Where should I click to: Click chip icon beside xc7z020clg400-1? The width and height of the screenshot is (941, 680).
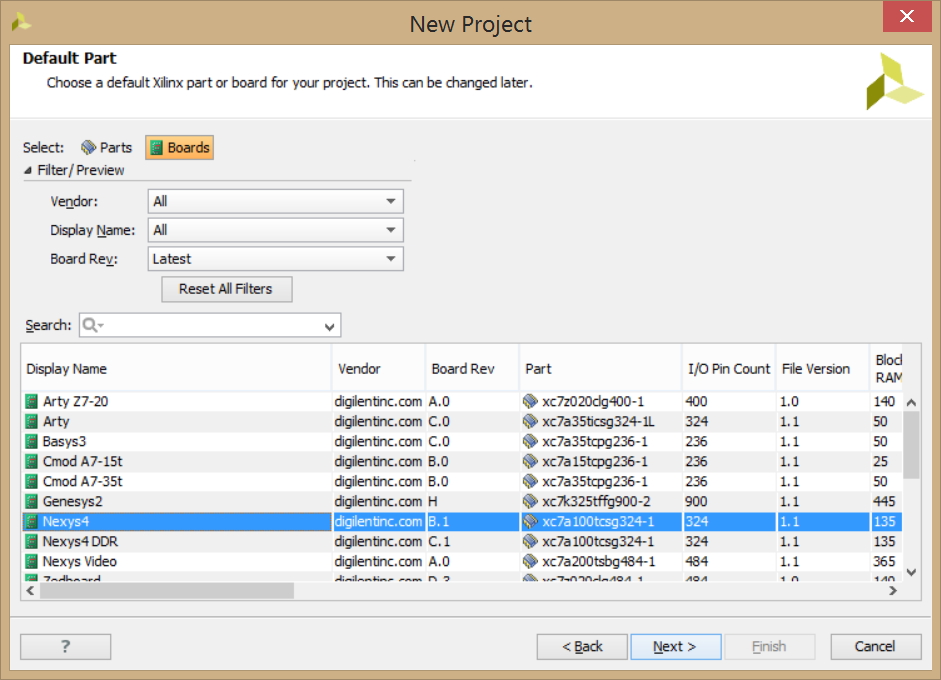click(x=530, y=401)
